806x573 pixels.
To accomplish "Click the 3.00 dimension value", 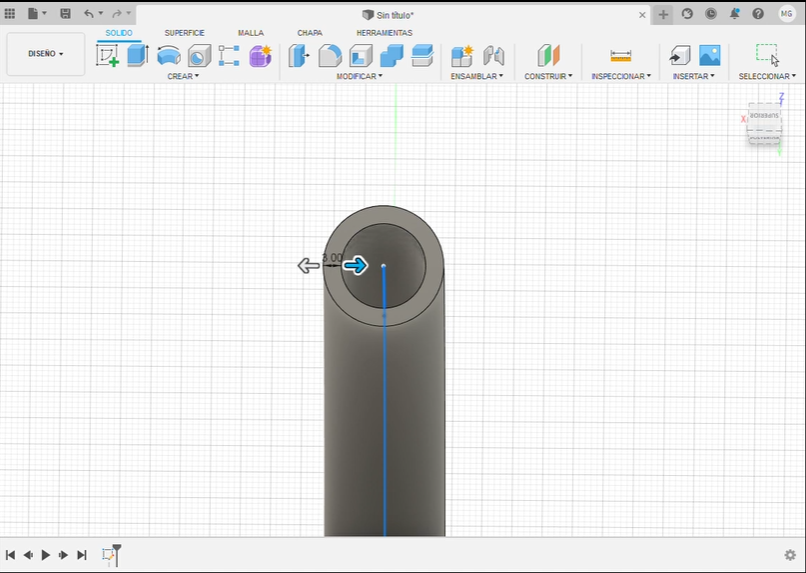I will point(332,257).
